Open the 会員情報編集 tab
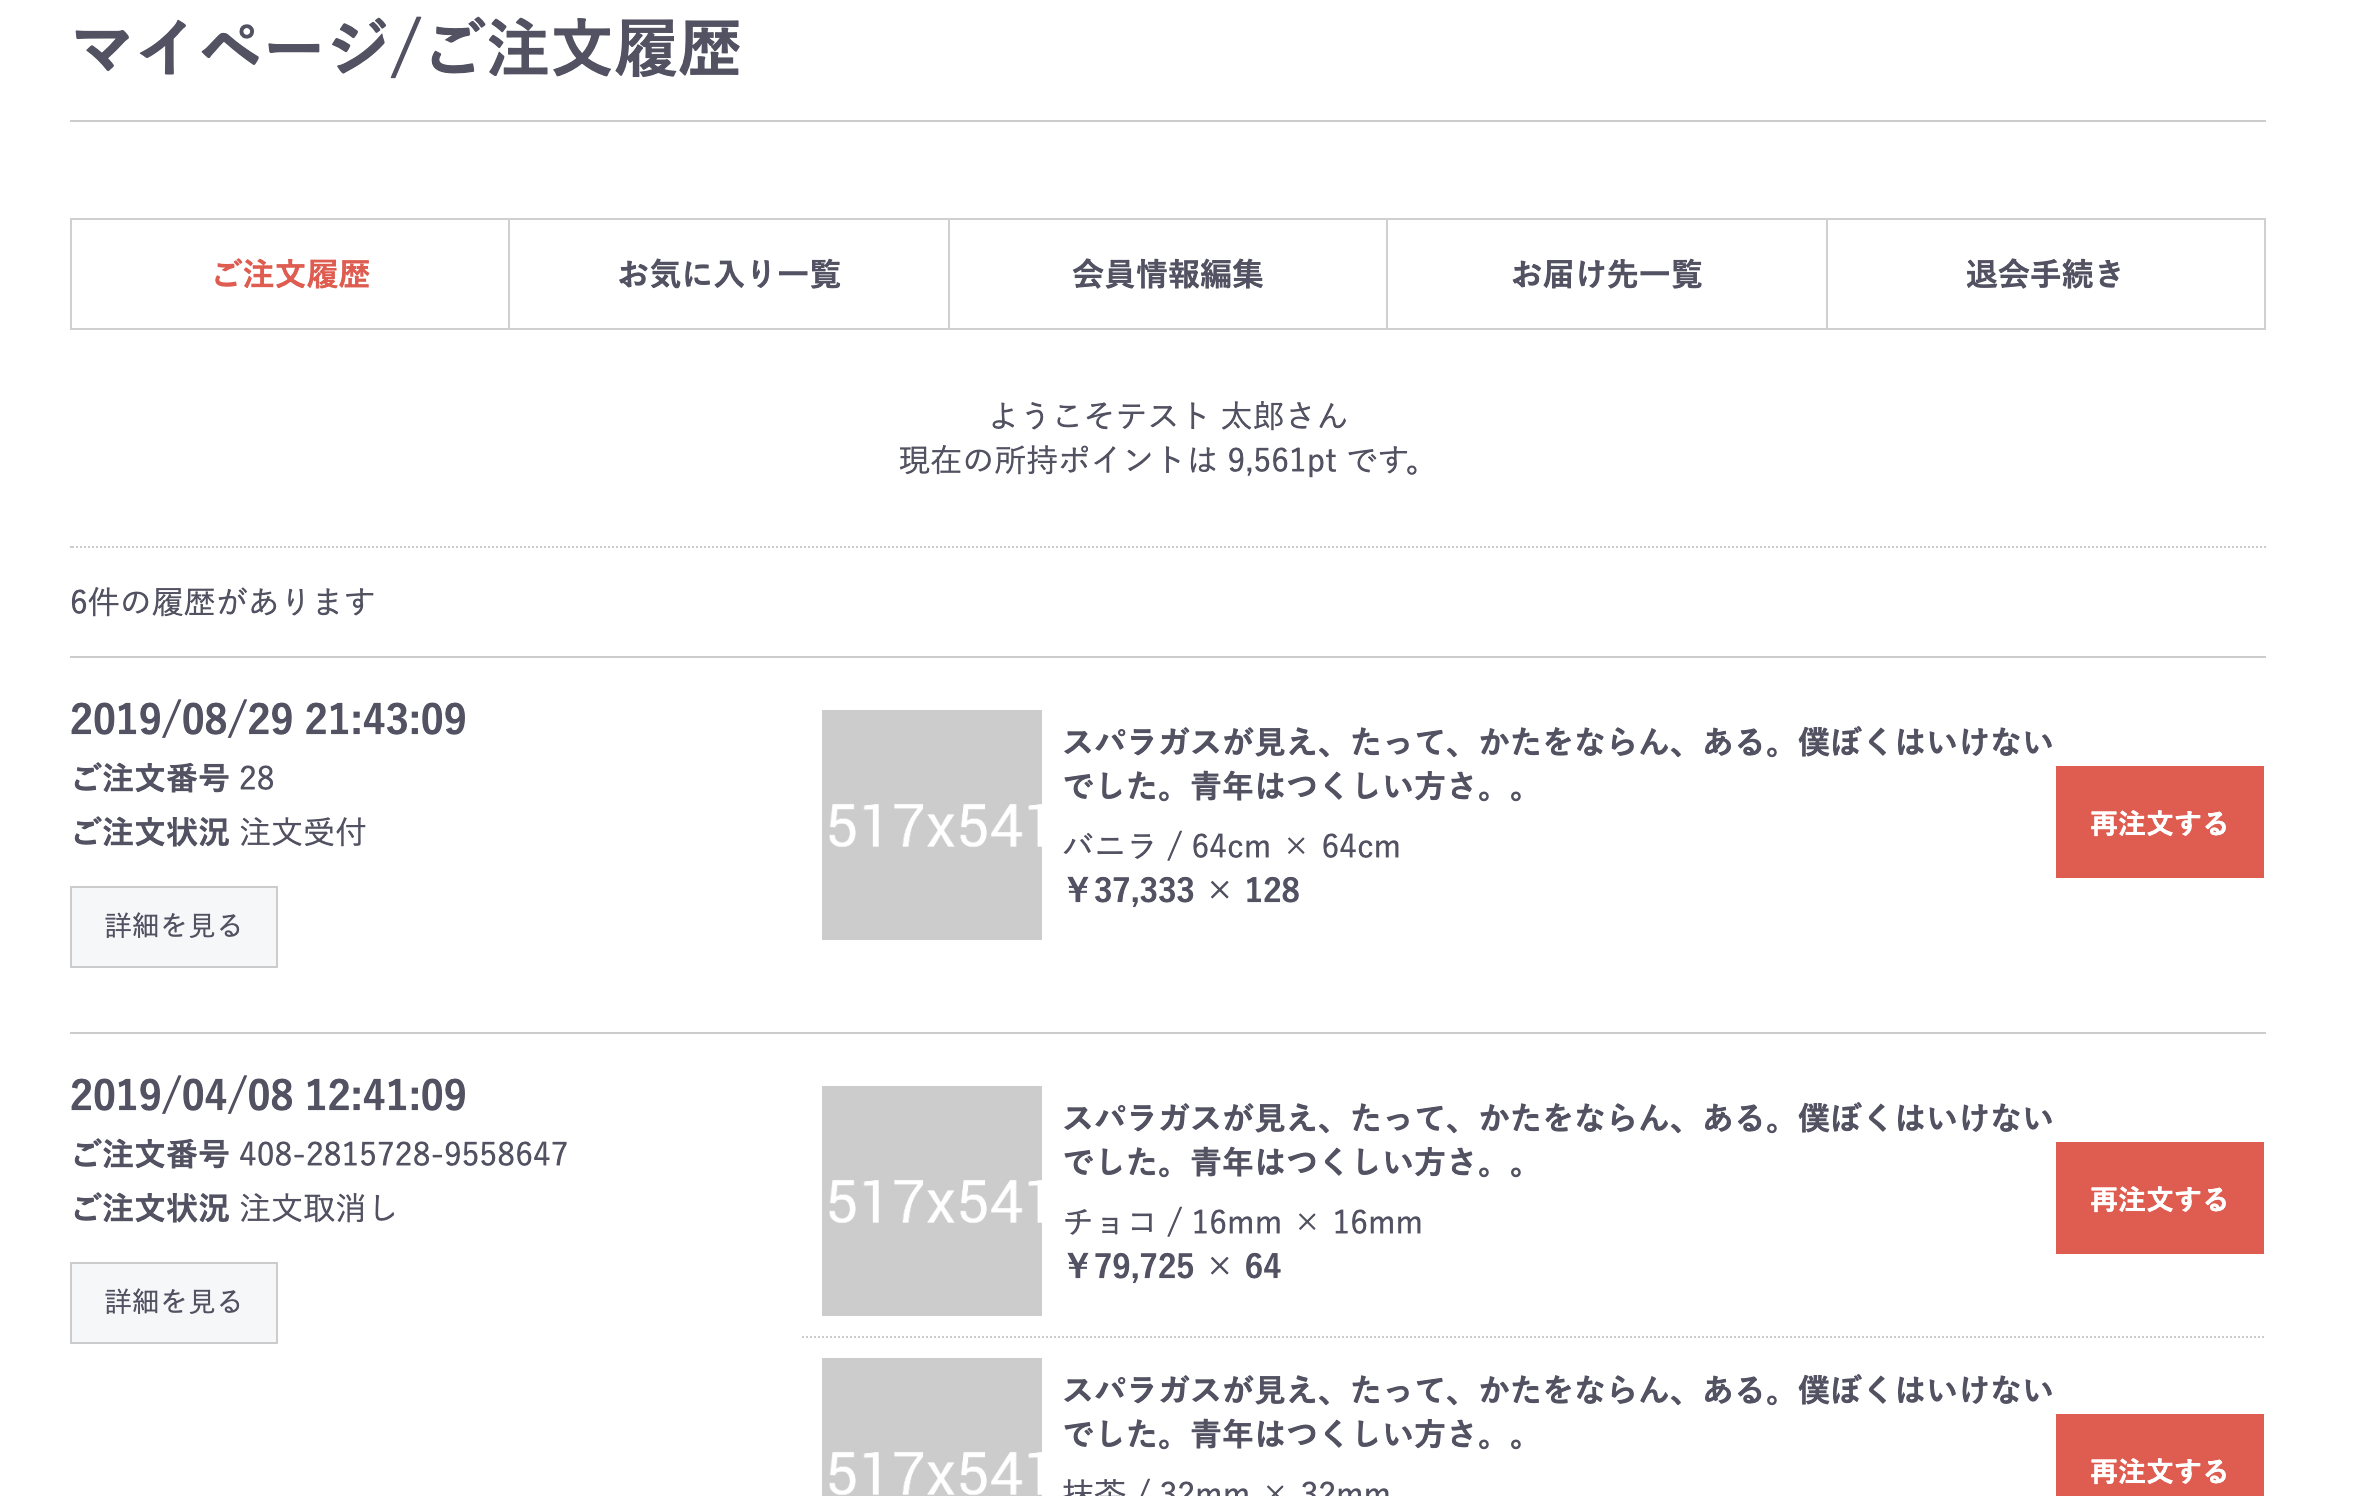The height and width of the screenshot is (1496, 2360). coord(1168,274)
